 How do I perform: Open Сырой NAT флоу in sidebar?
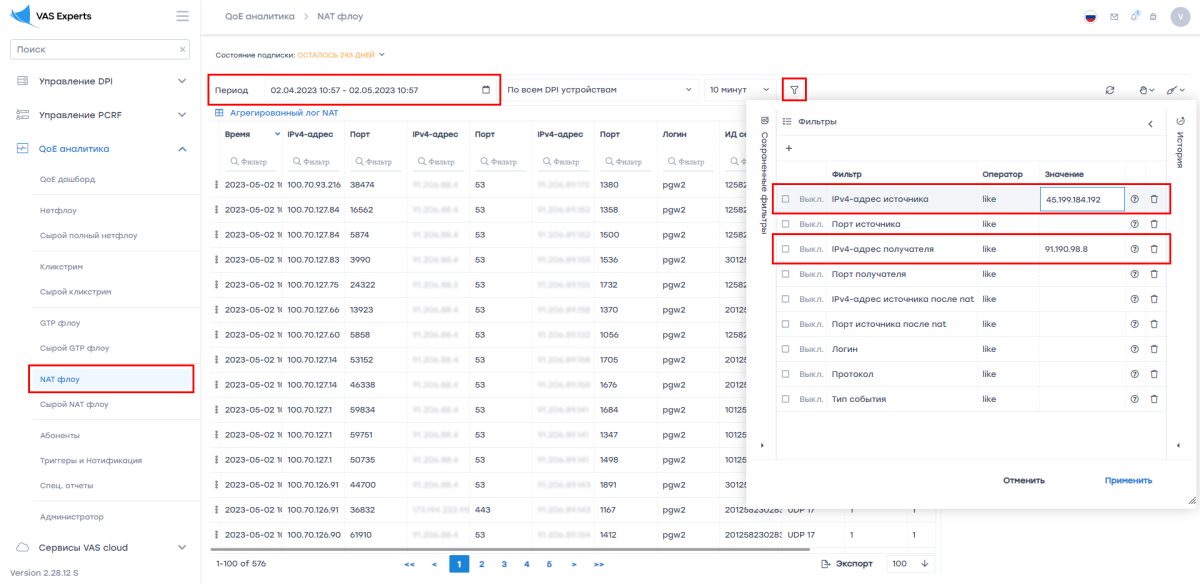tap(74, 405)
